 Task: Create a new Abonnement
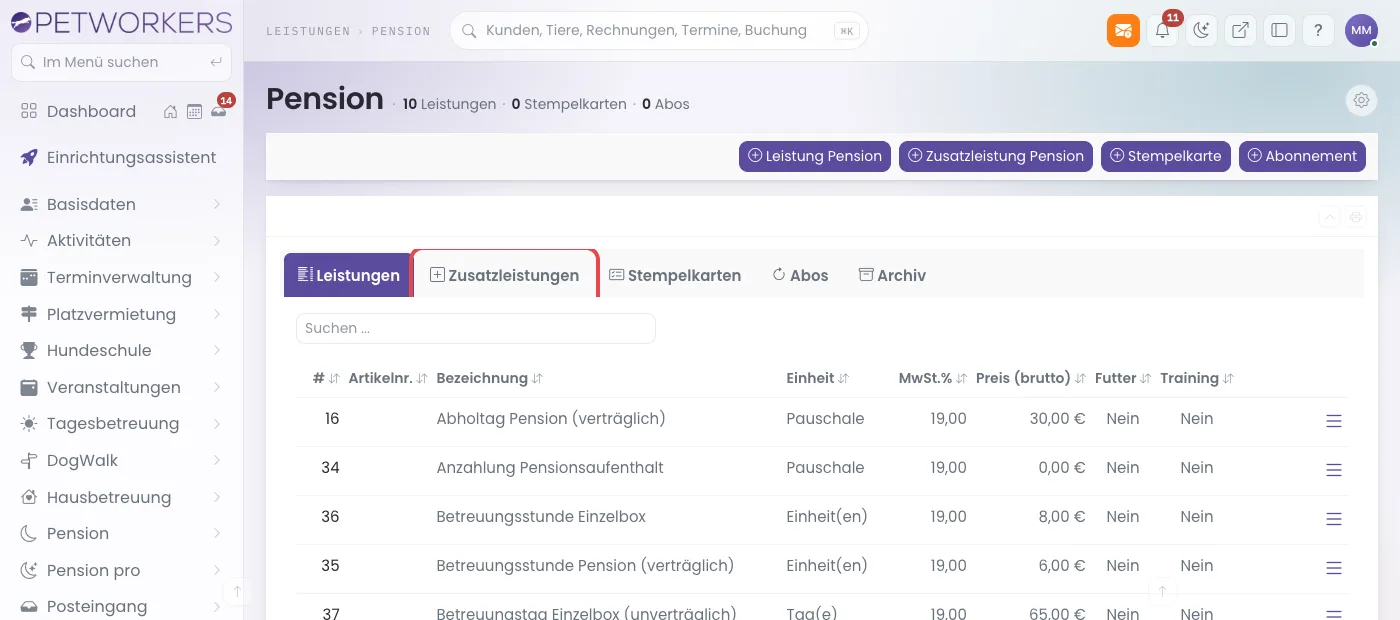[1302, 156]
